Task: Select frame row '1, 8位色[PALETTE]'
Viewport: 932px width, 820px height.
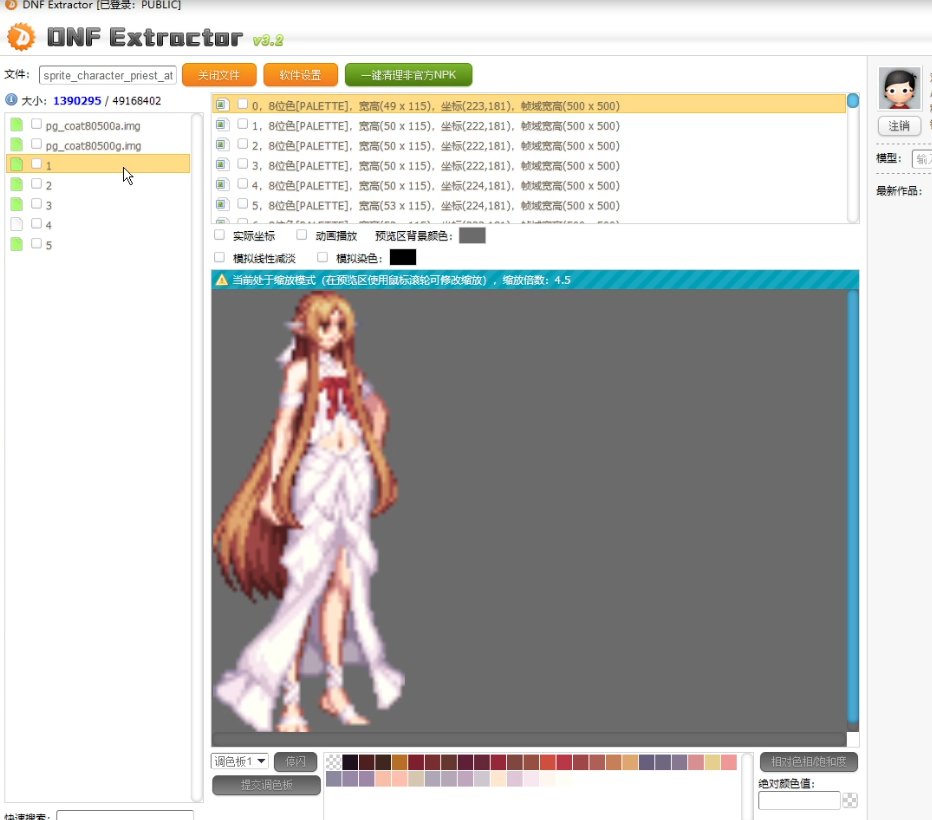Action: (529, 125)
